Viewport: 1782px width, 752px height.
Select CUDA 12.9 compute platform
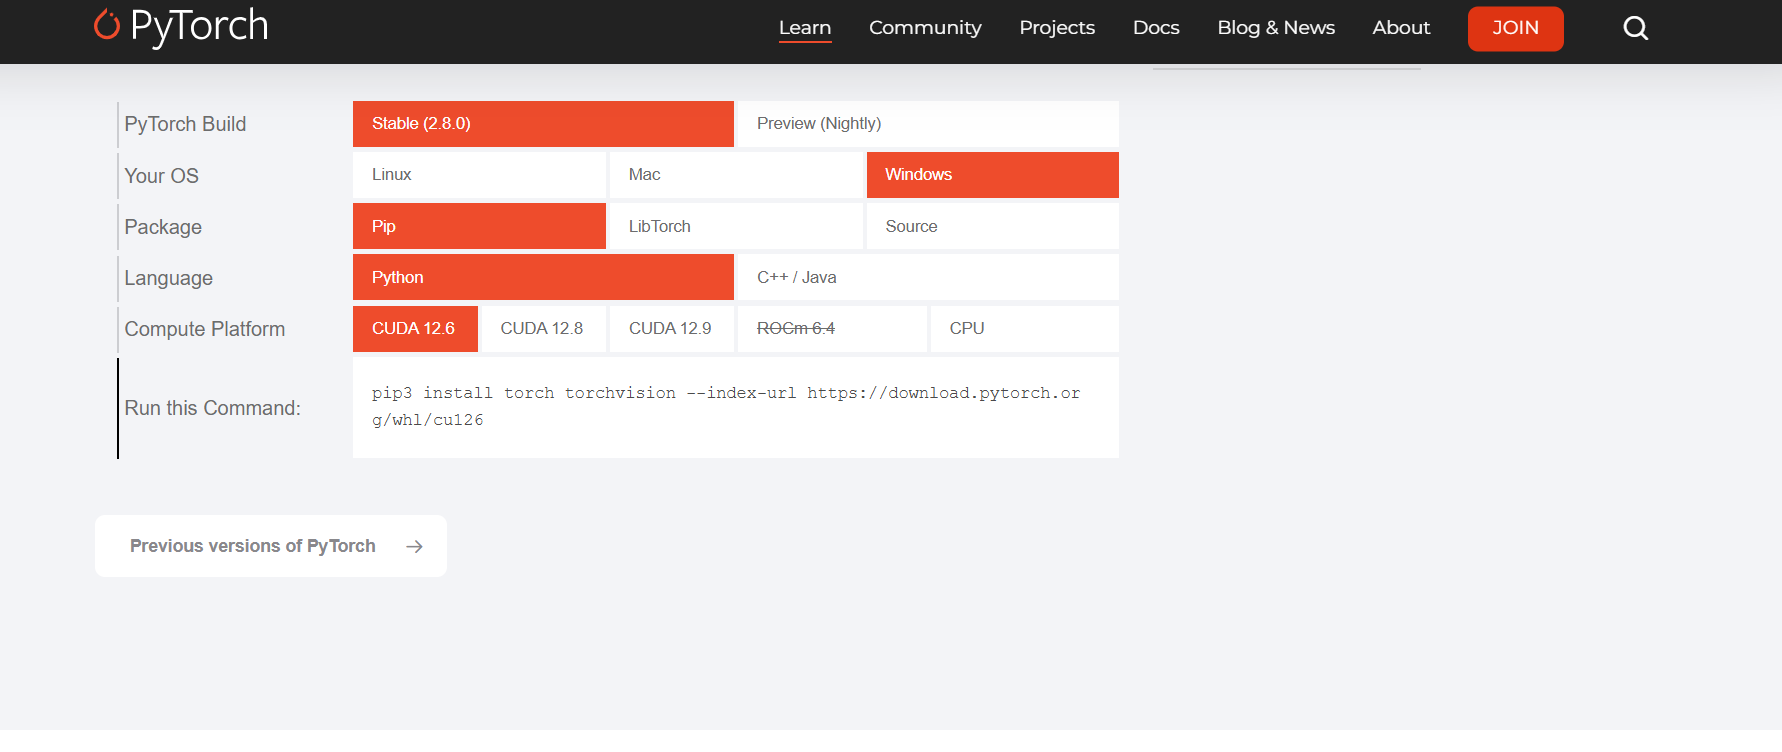click(670, 329)
